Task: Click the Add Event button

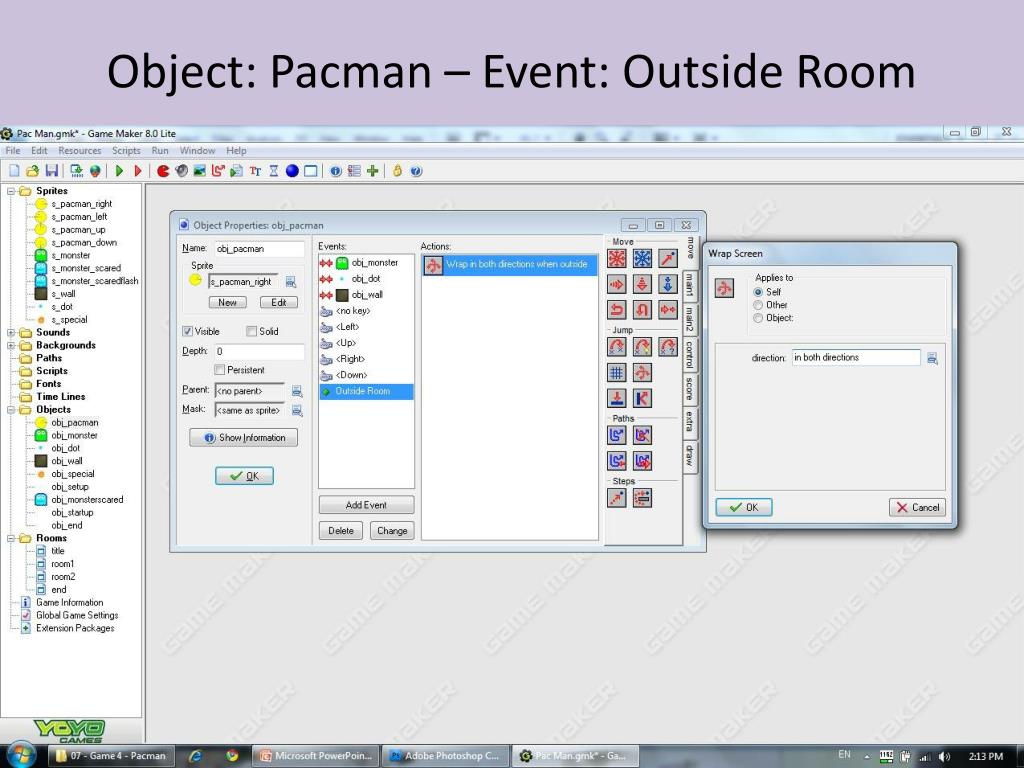Action: [x=366, y=505]
